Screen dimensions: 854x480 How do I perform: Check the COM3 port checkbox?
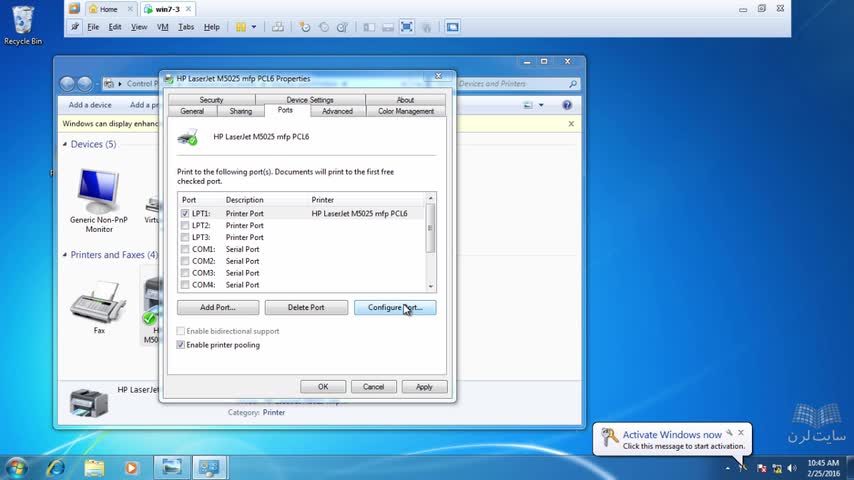click(x=185, y=273)
